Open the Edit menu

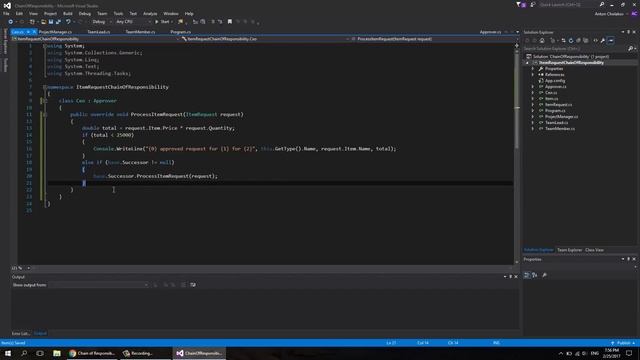point(19,13)
